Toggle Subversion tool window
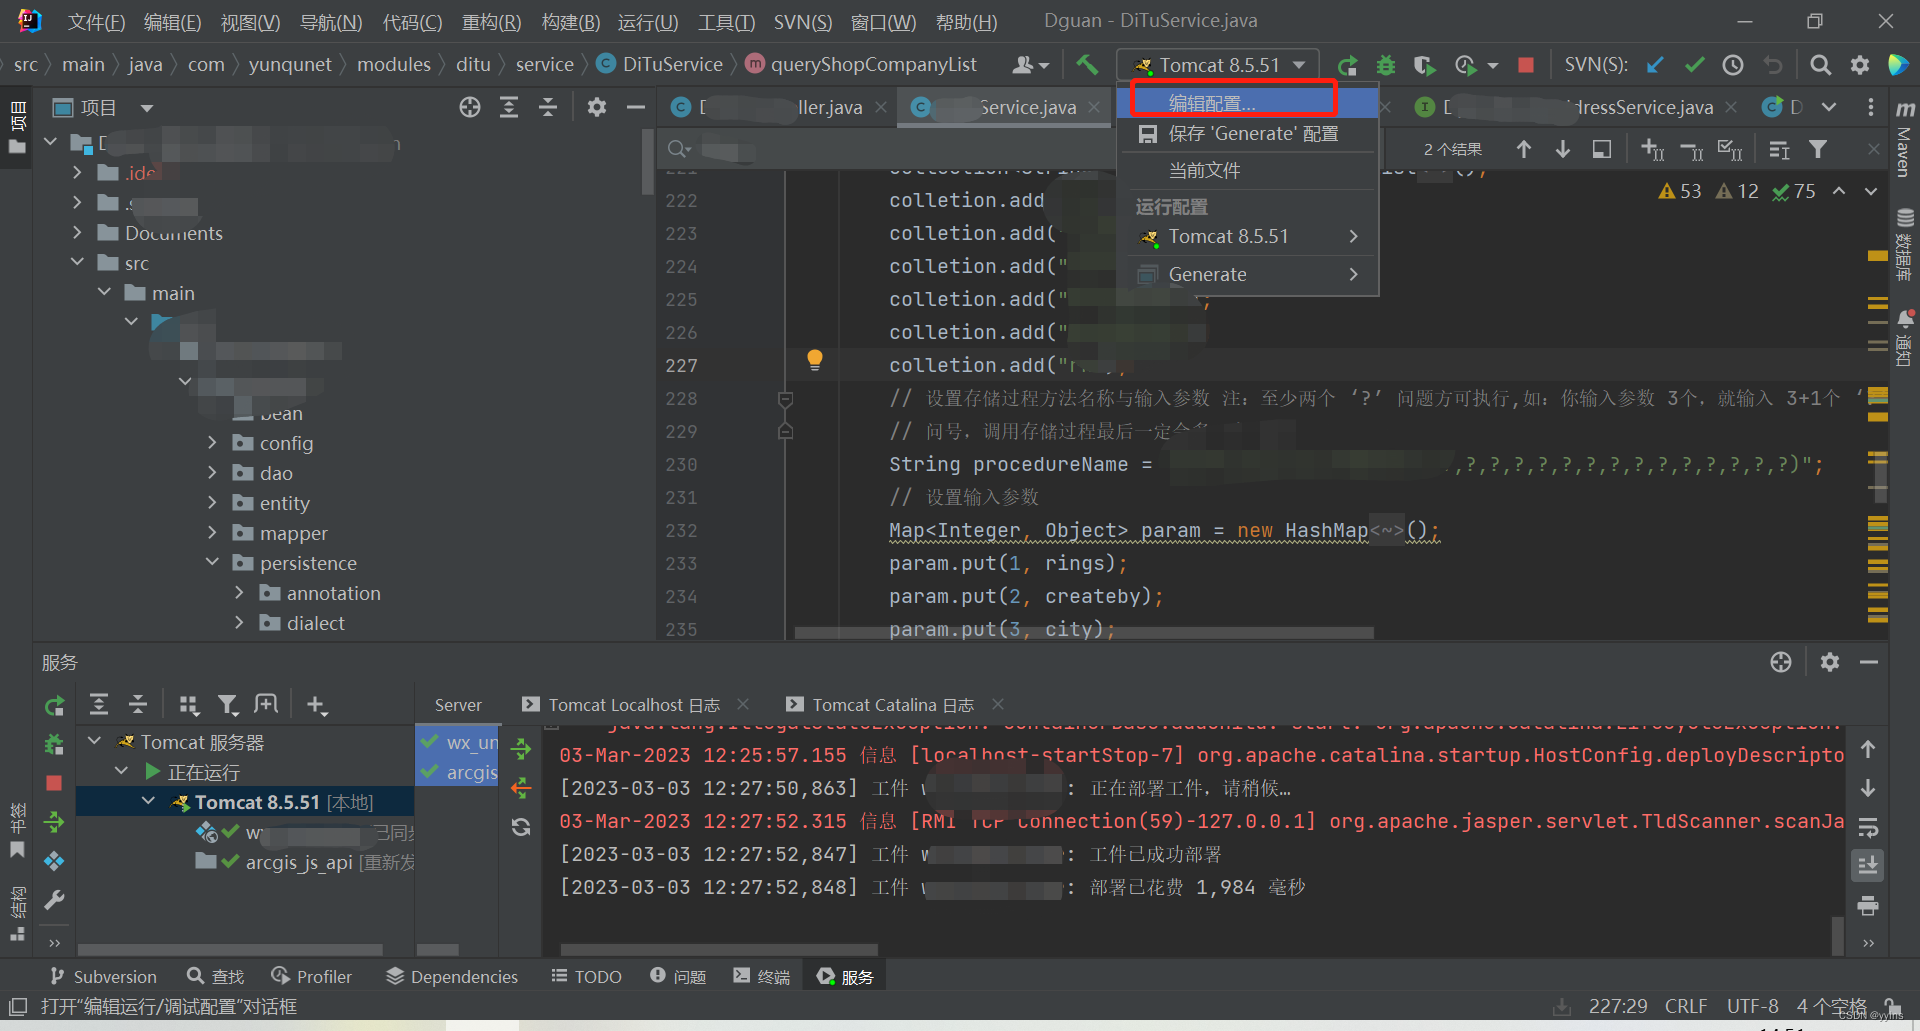Screen dimensions: 1920x1031 coord(103,976)
